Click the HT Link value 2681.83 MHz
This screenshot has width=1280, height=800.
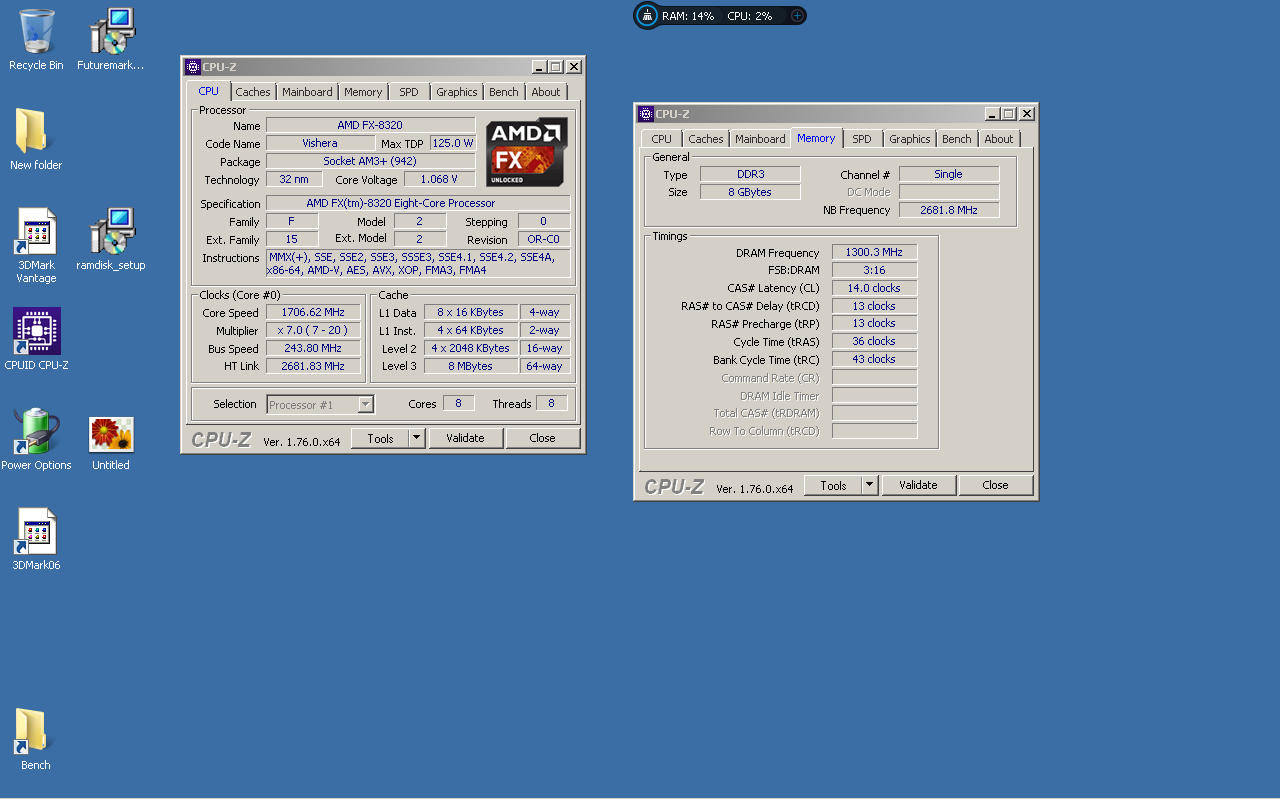point(313,366)
